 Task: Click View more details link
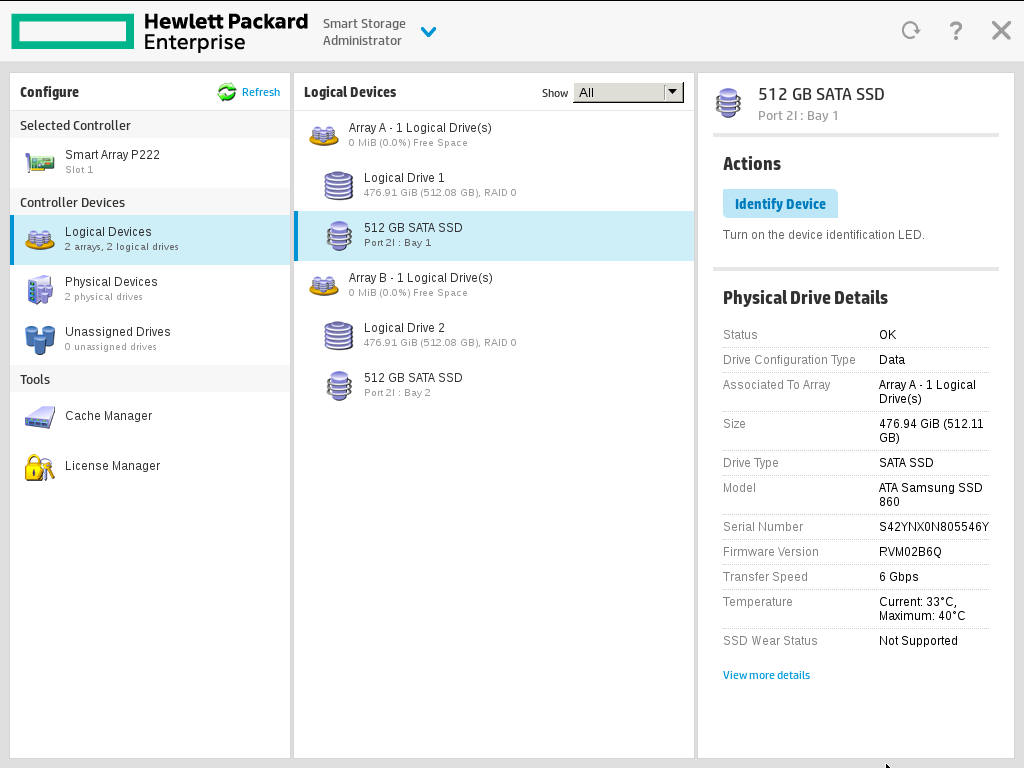tap(766, 675)
